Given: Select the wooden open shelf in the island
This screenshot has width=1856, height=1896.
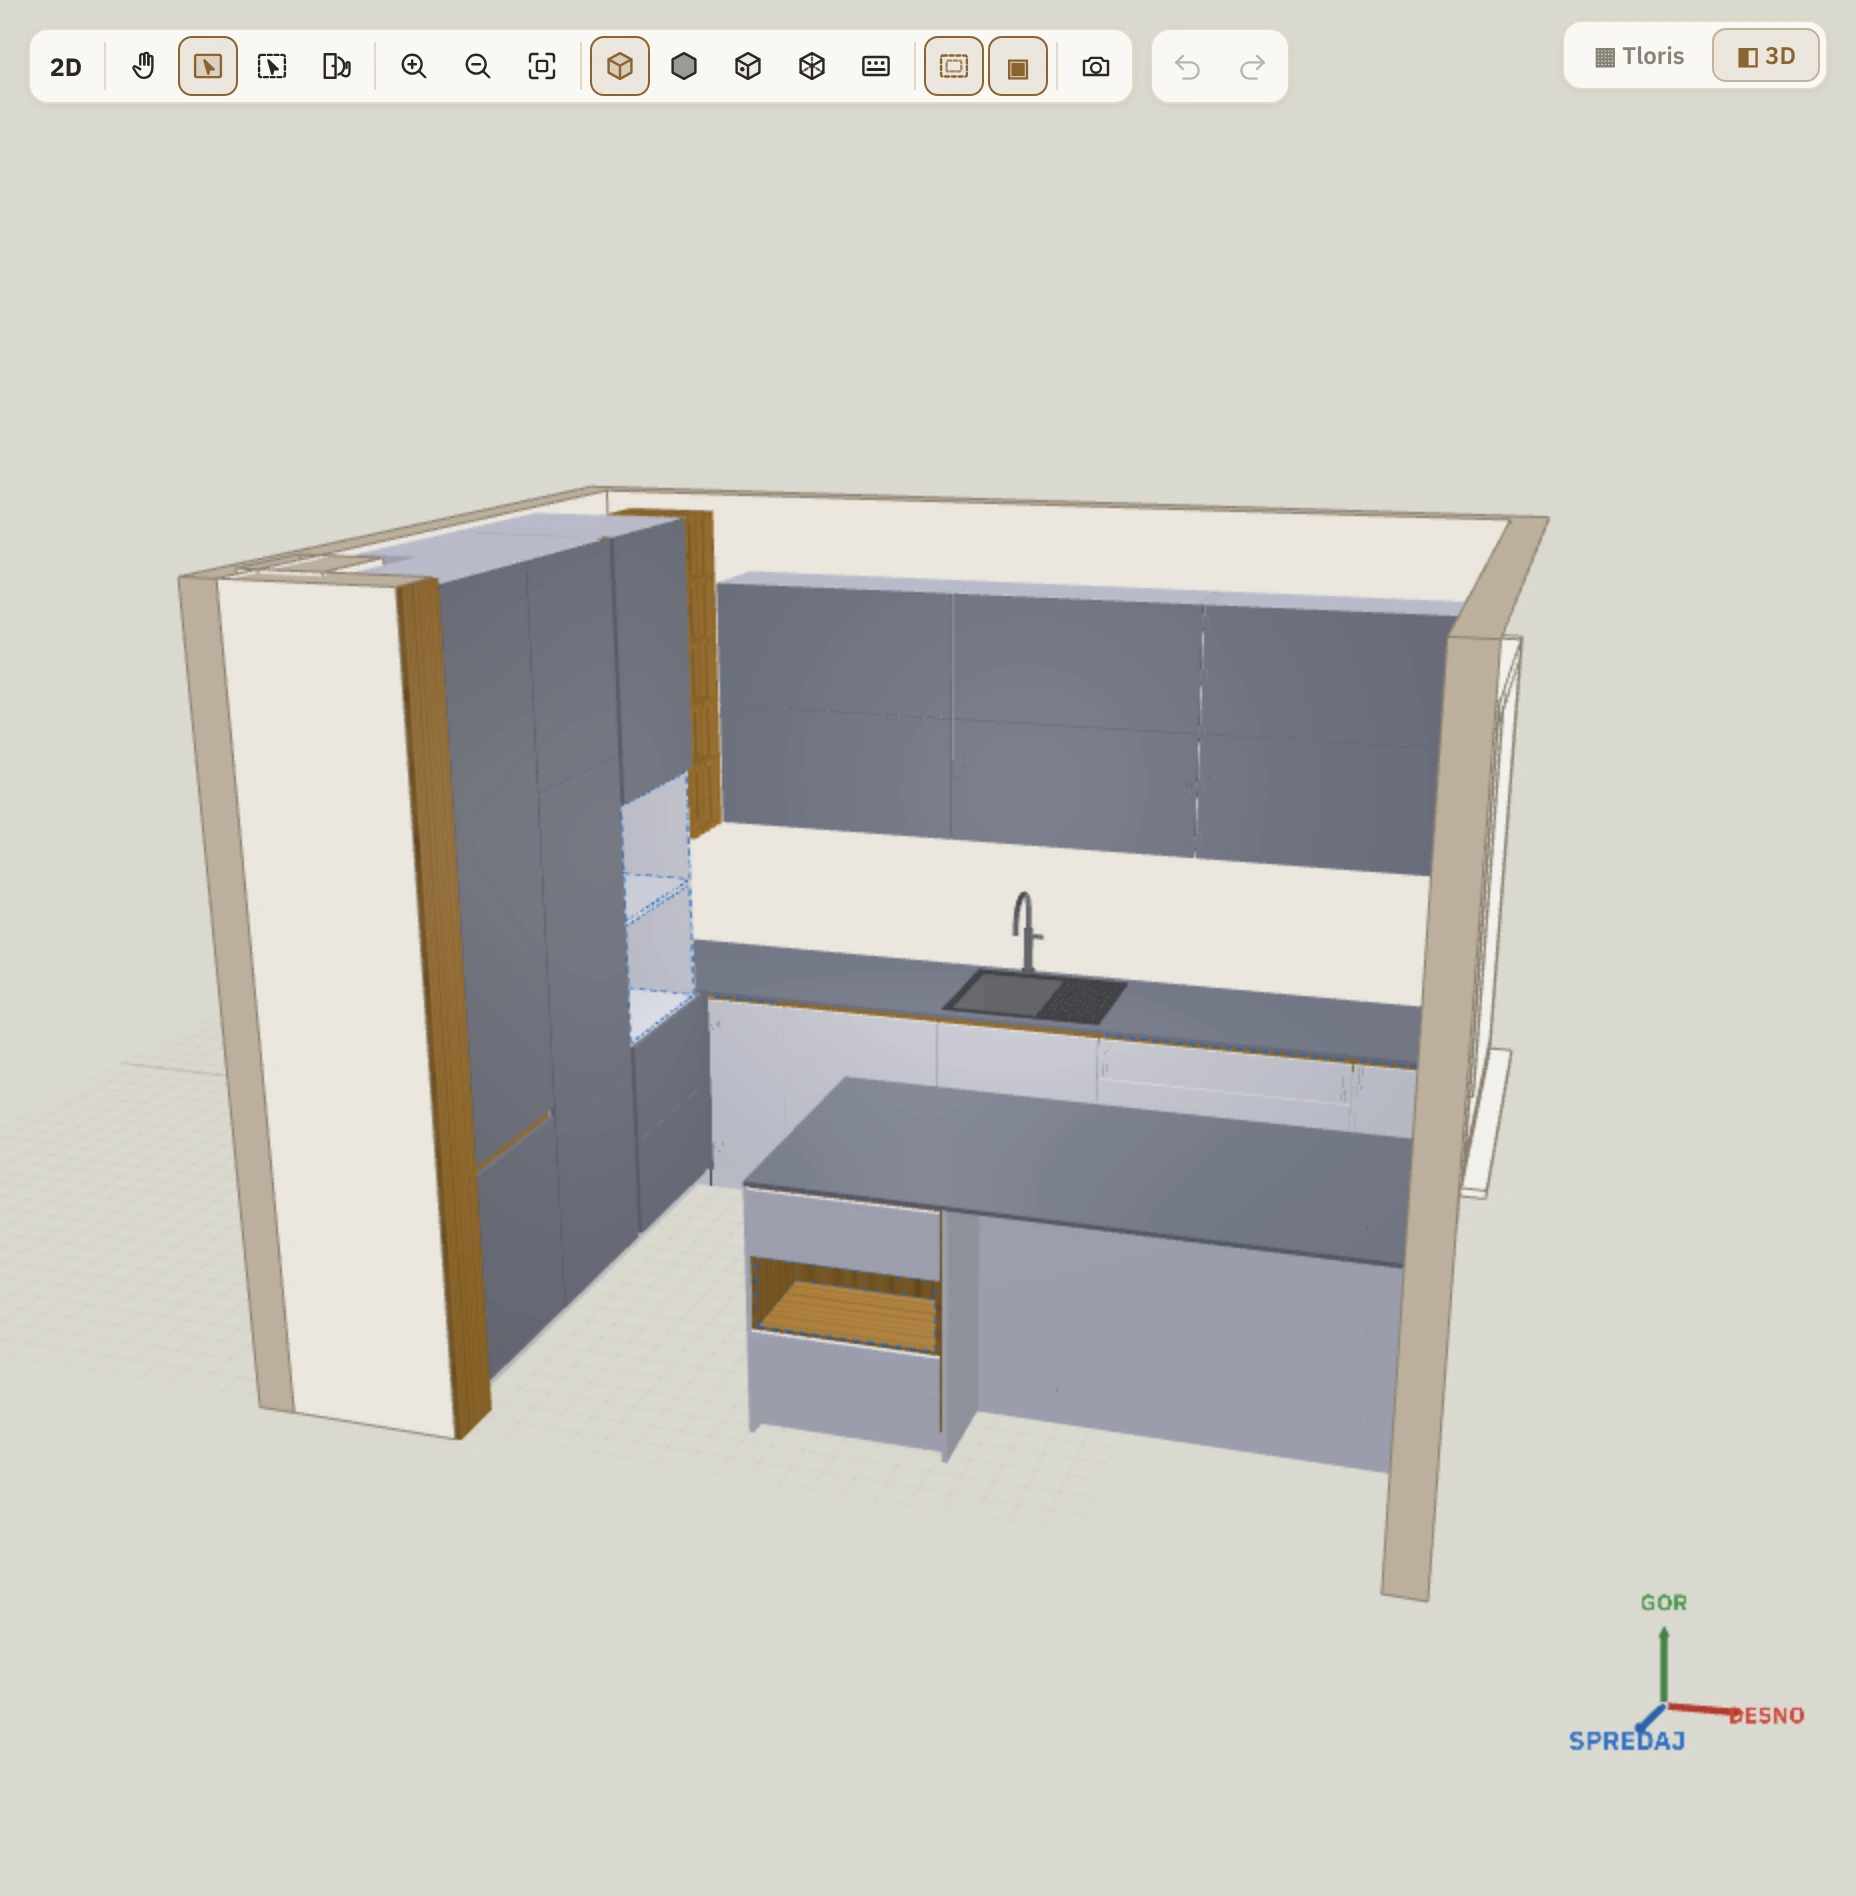Looking at the screenshot, I should (846, 1308).
